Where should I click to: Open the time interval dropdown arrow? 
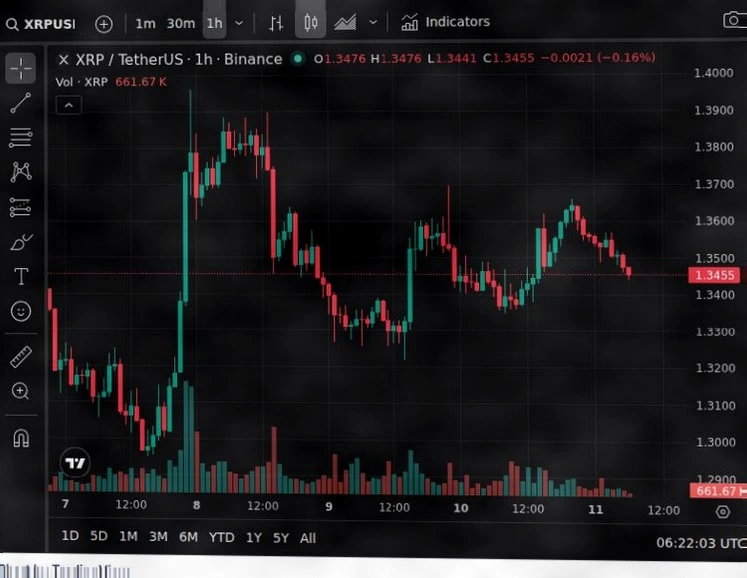tap(239, 23)
